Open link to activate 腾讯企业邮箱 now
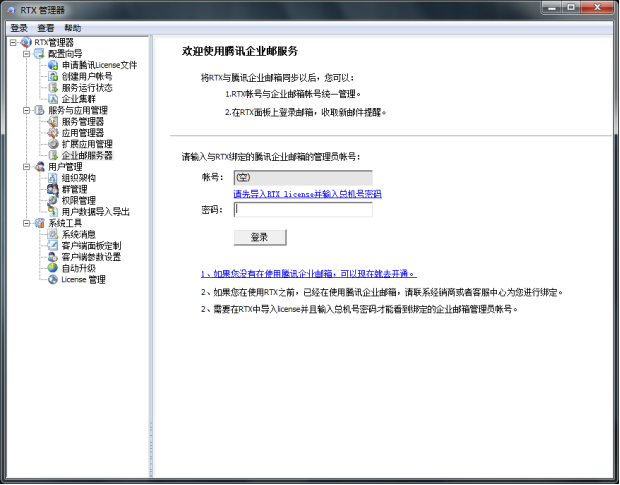620x485 pixels. pos(309,274)
